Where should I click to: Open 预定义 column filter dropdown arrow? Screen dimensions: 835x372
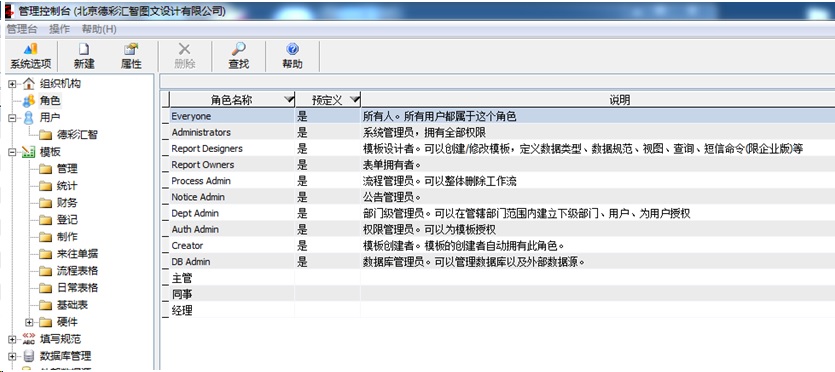(354, 100)
